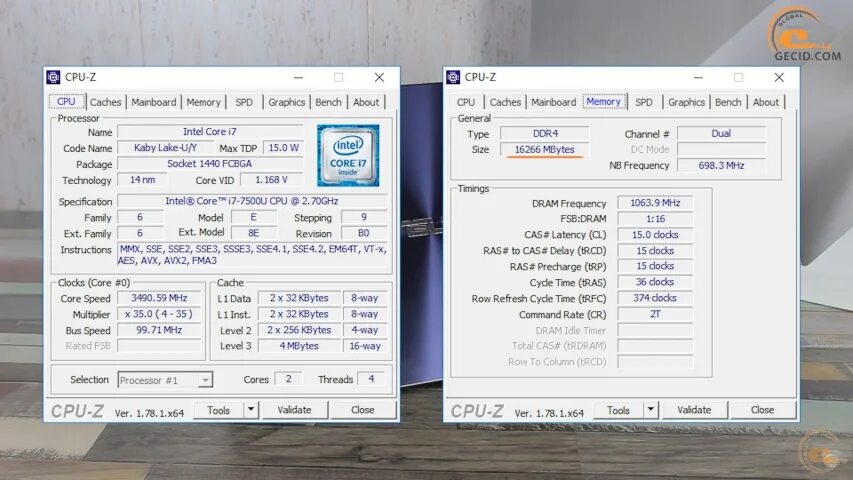Minimize the right CPU-Z window
The image size is (853, 480).
(x=698, y=78)
